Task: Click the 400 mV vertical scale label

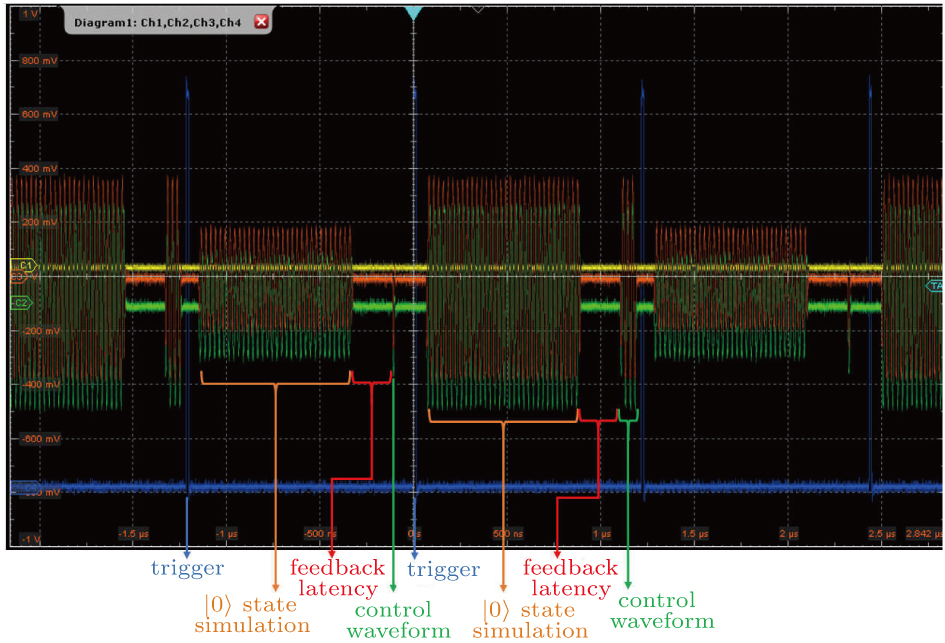Action: click(x=39, y=168)
